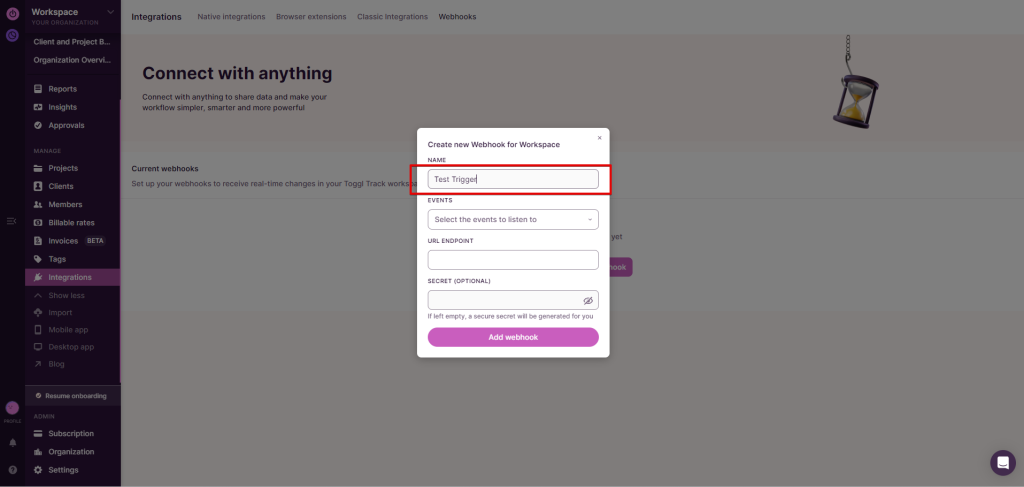Click the chat support bubble icon
Screen dimensions: 1024x487
[1002, 463]
